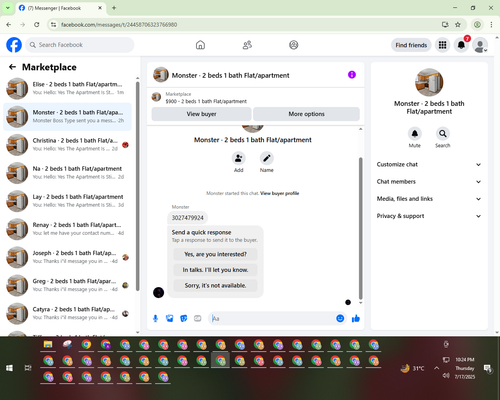
Task: Click the conversation list scrollbar
Action: tap(137, 186)
